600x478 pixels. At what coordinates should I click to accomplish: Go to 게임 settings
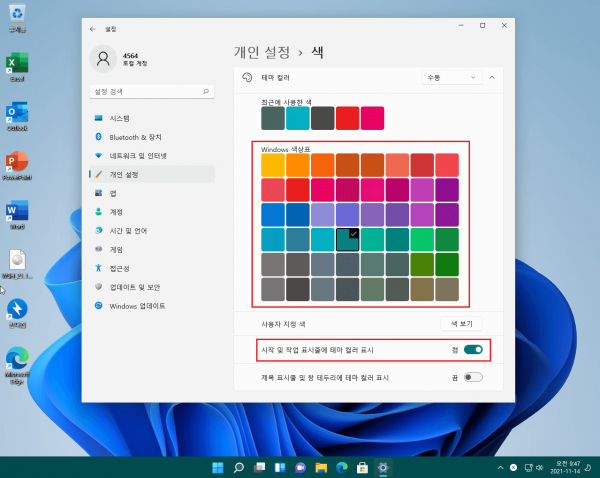pyautogui.click(x=152, y=250)
